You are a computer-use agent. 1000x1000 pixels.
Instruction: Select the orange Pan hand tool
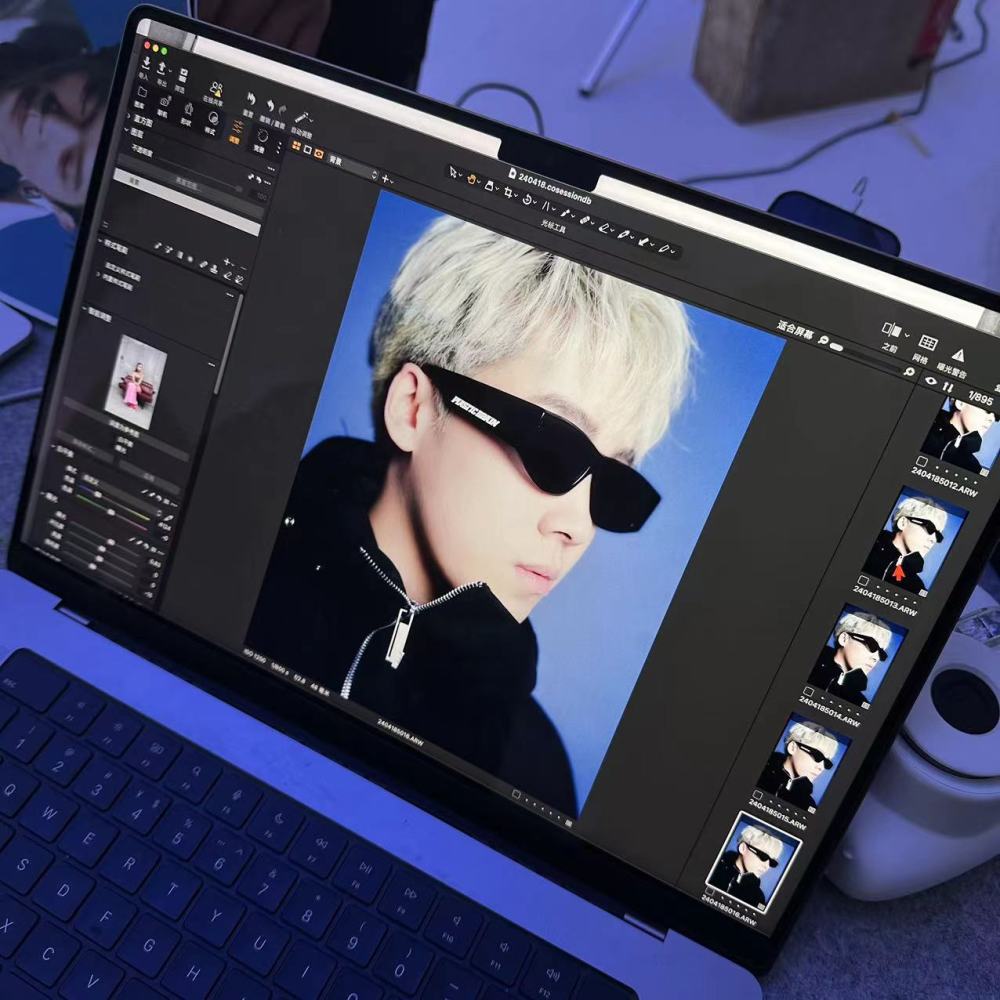[472, 179]
